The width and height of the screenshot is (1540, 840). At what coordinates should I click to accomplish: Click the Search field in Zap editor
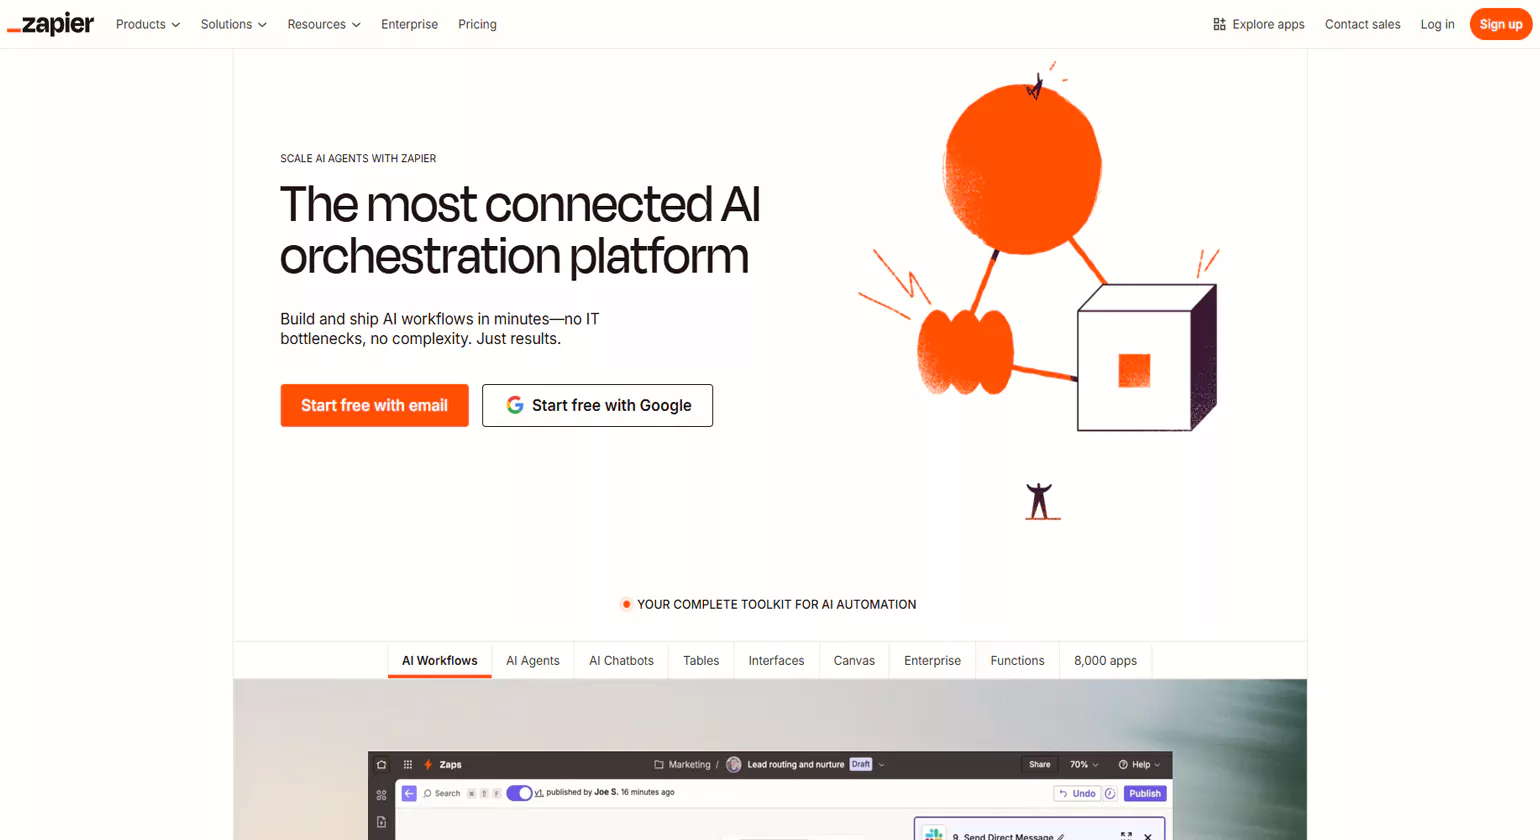[x=441, y=794]
